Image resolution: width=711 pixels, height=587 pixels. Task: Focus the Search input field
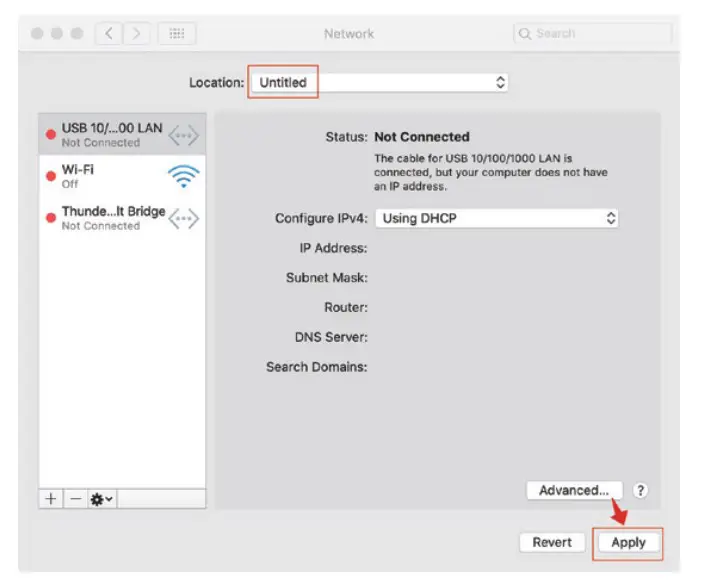tap(593, 34)
